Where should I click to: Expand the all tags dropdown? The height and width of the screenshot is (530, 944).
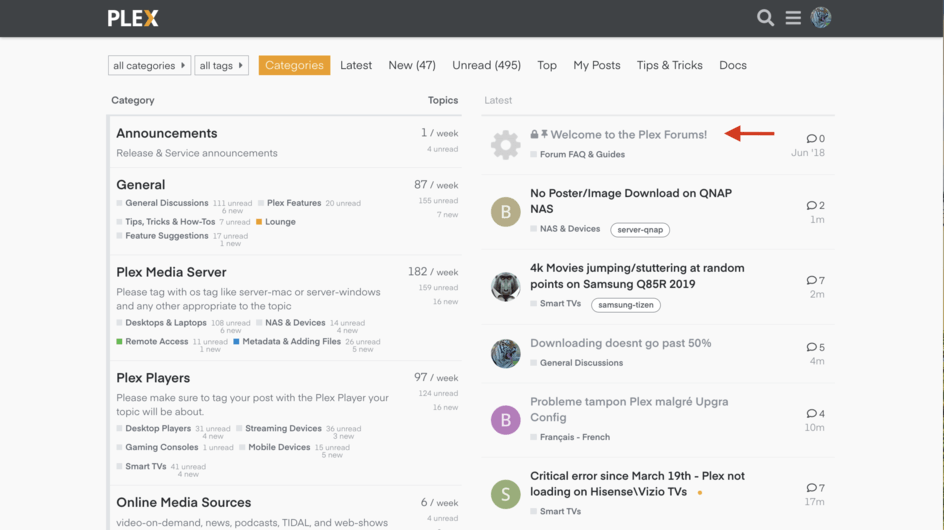222,65
